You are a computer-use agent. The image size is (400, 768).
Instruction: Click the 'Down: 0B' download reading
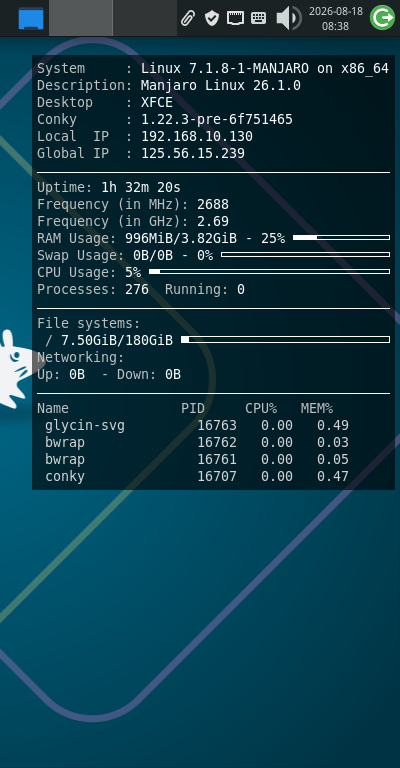pyautogui.click(x=149, y=375)
